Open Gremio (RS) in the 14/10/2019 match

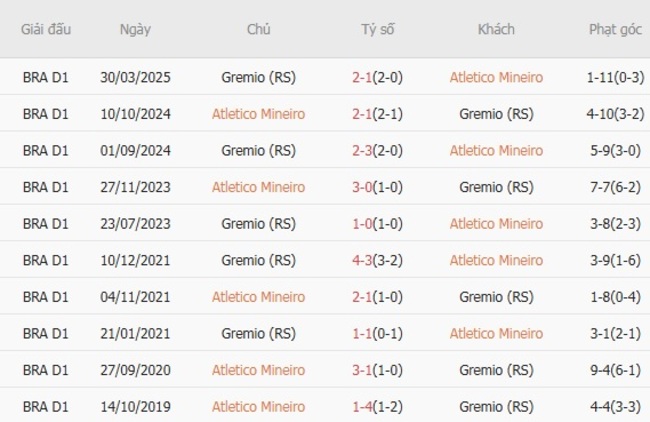pyautogui.click(x=496, y=407)
